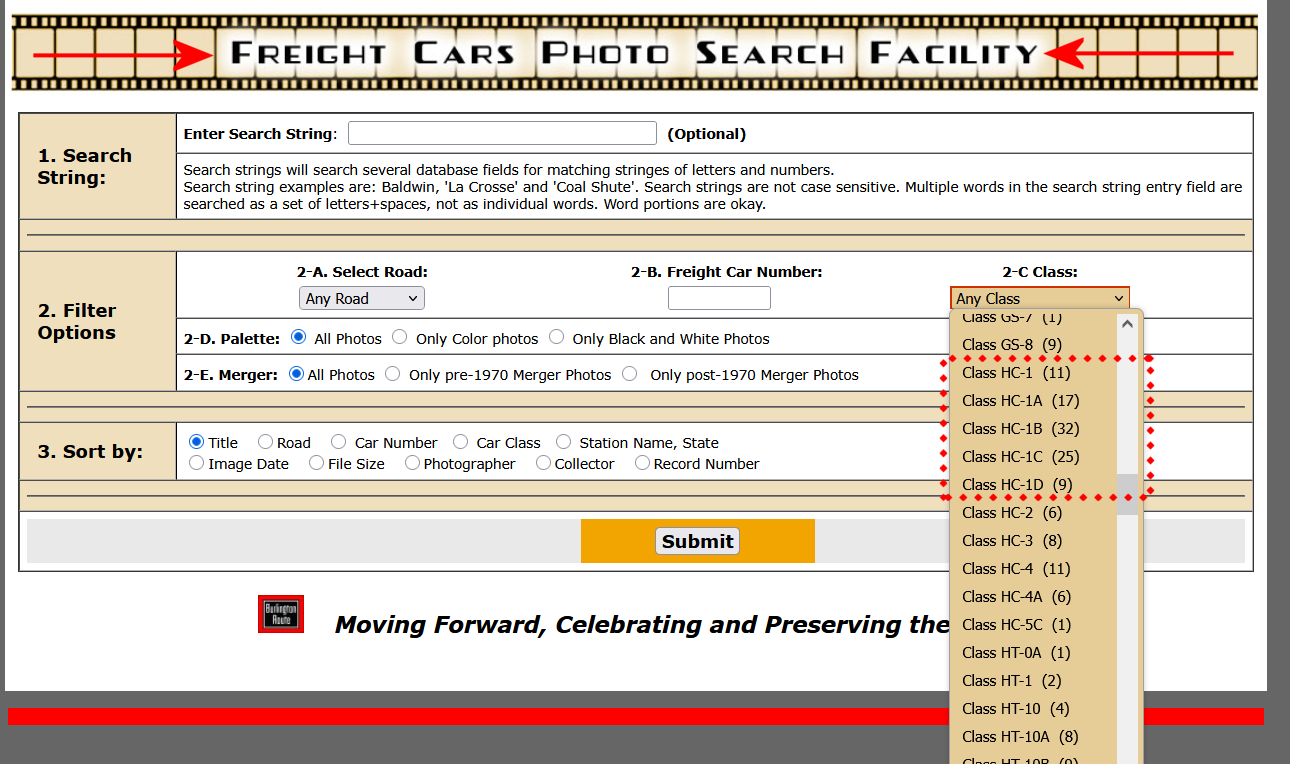Viewport: 1290px width, 764px height.
Task: Collapse the Any Class dropdown
Action: coord(1039,298)
